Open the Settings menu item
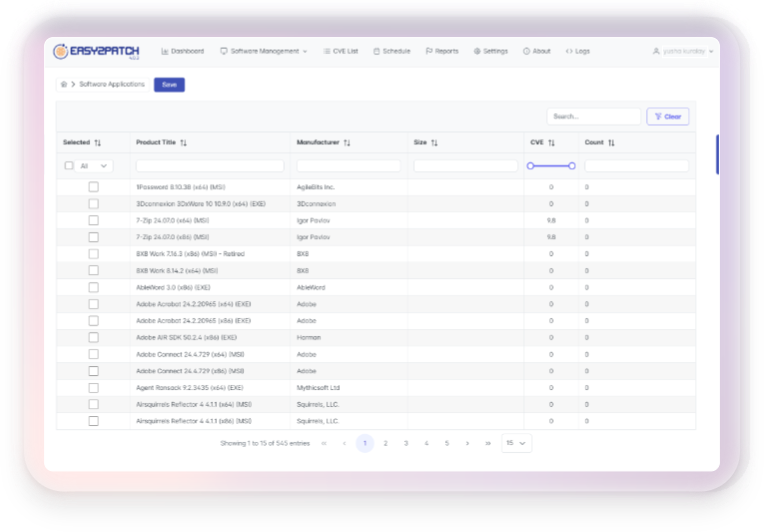Image resolution: width=764 pixels, height=532 pixels. pyautogui.click(x=491, y=51)
